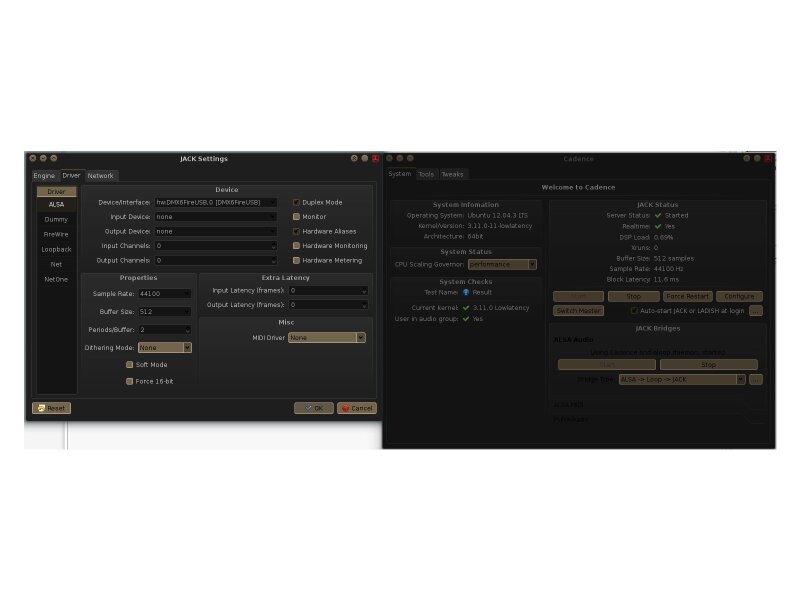800x600 pixels.
Task: Open options button beside Auto-start checkbox
Action: click(756, 311)
